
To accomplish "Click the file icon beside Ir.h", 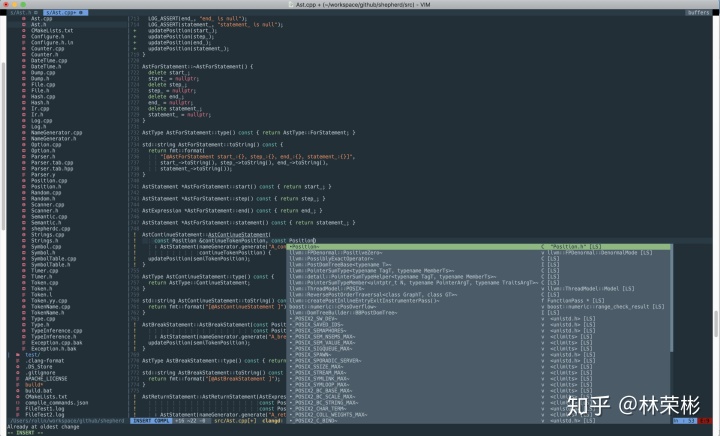I will tap(24, 115).
